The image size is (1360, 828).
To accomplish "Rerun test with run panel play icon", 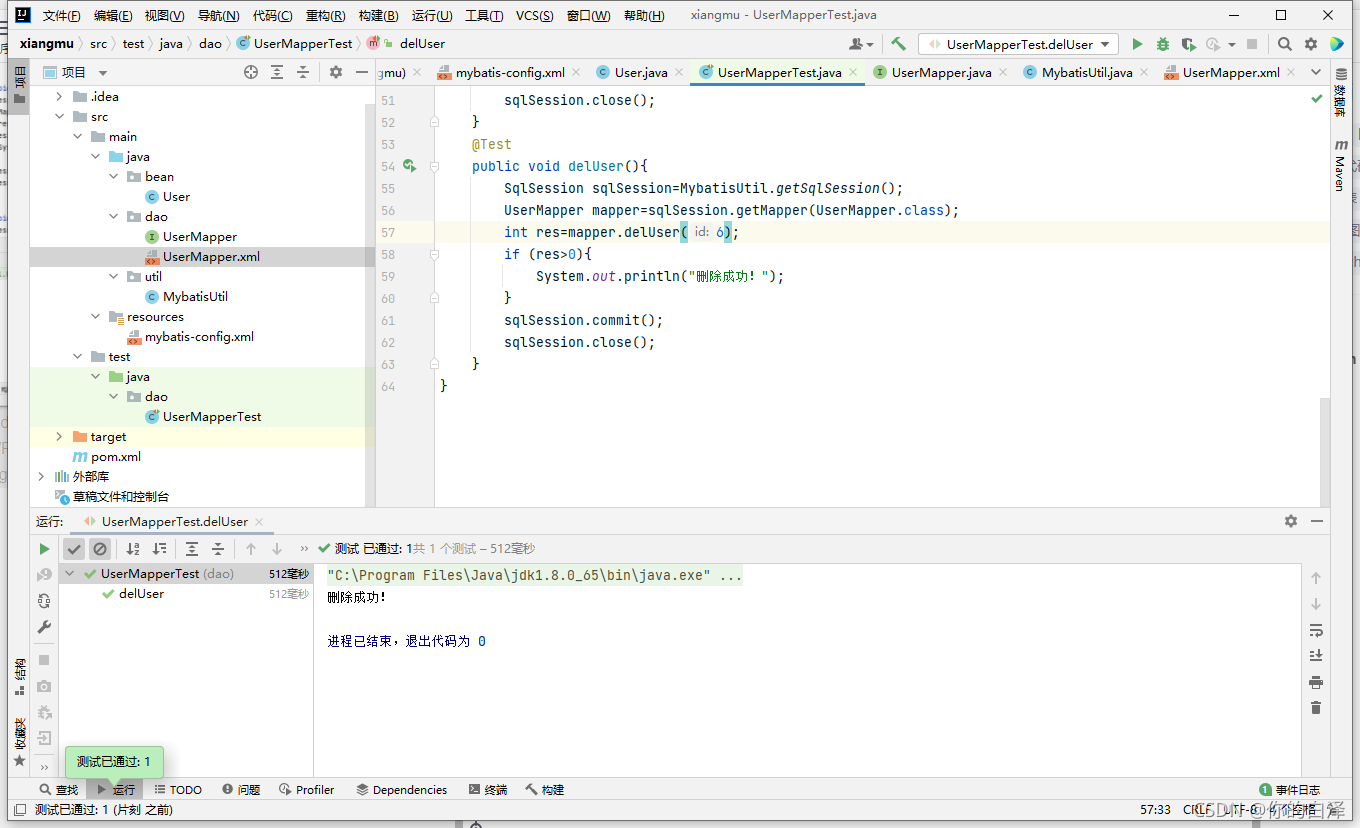I will coord(44,549).
